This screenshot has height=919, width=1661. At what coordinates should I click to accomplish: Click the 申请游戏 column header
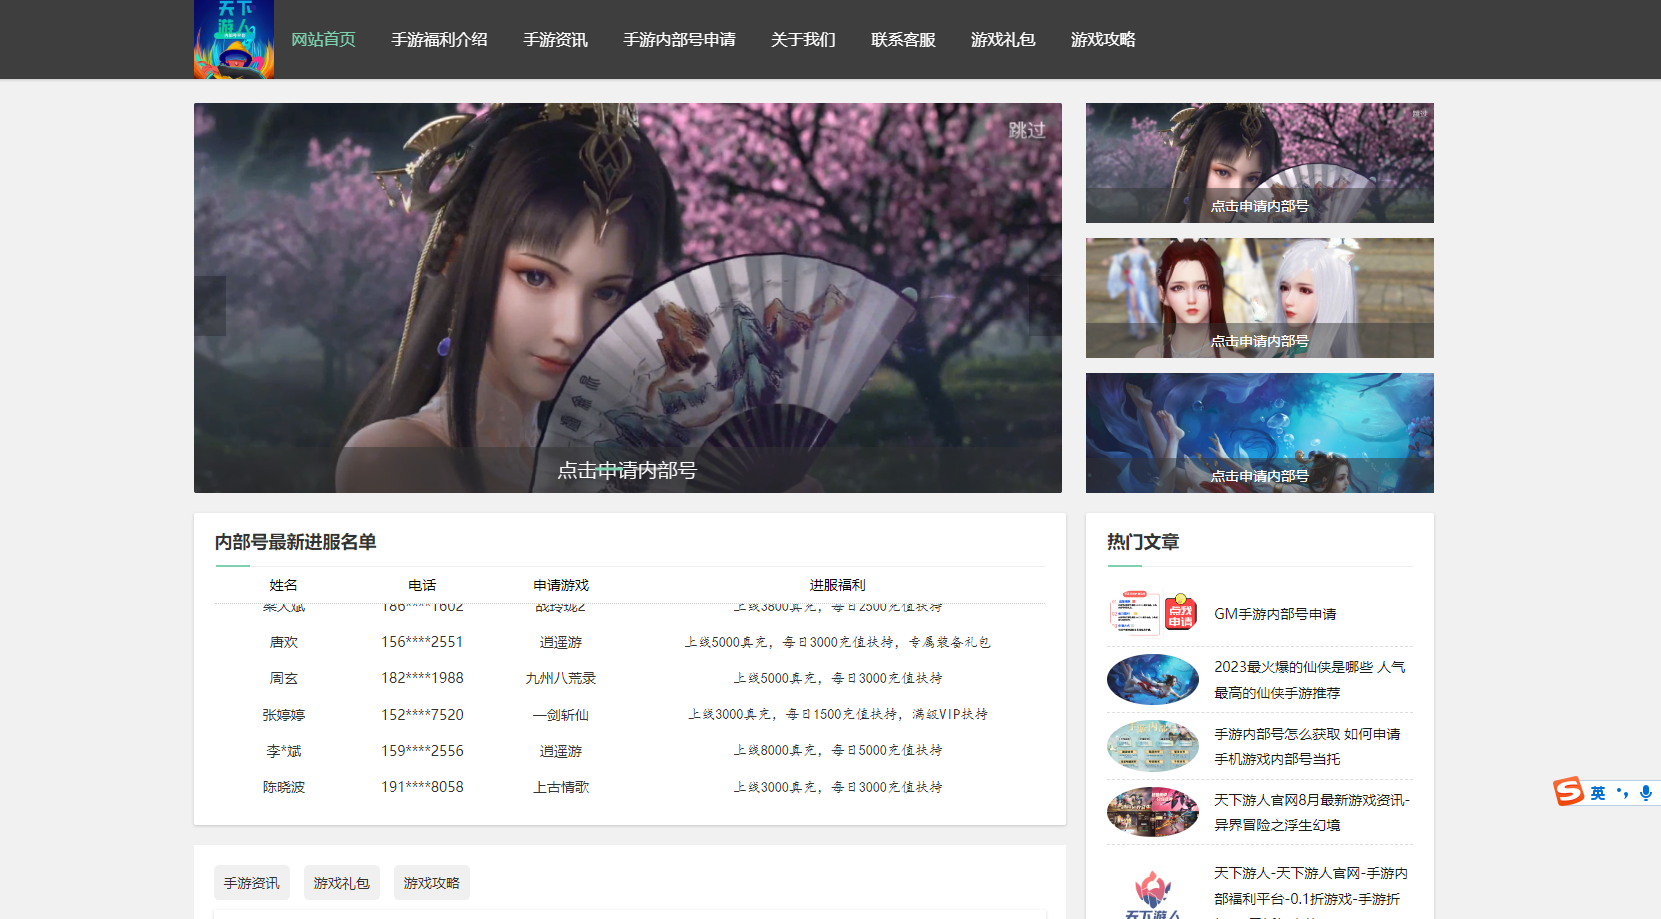pyautogui.click(x=561, y=585)
